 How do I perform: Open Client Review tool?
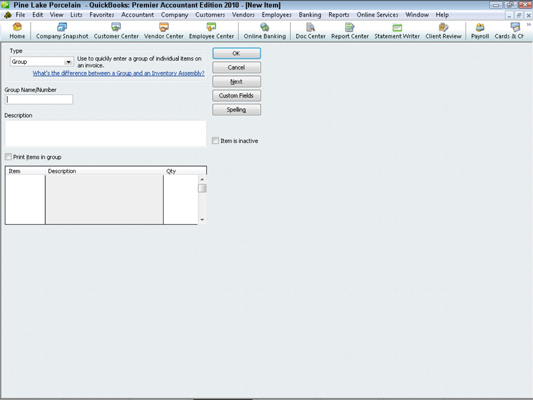coord(443,31)
